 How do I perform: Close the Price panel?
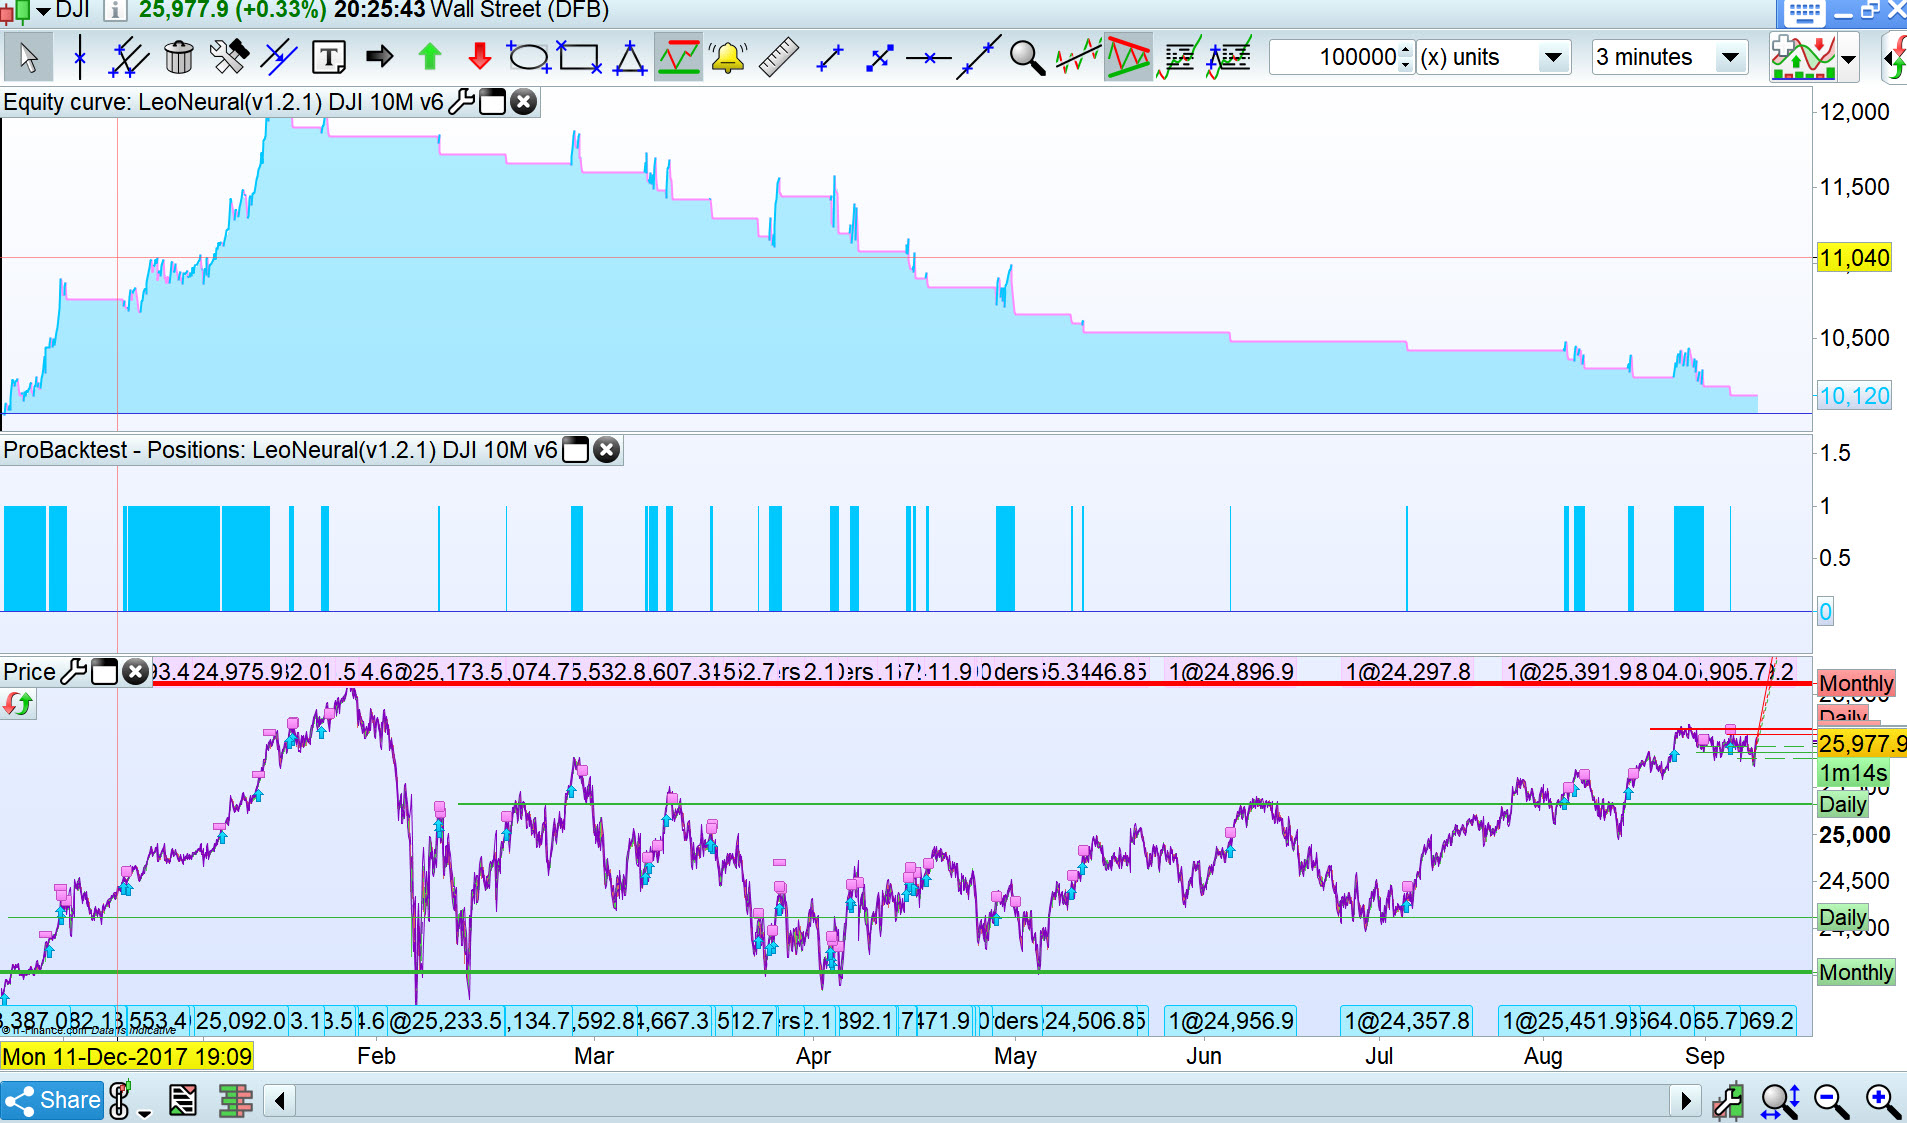[x=134, y=672]
